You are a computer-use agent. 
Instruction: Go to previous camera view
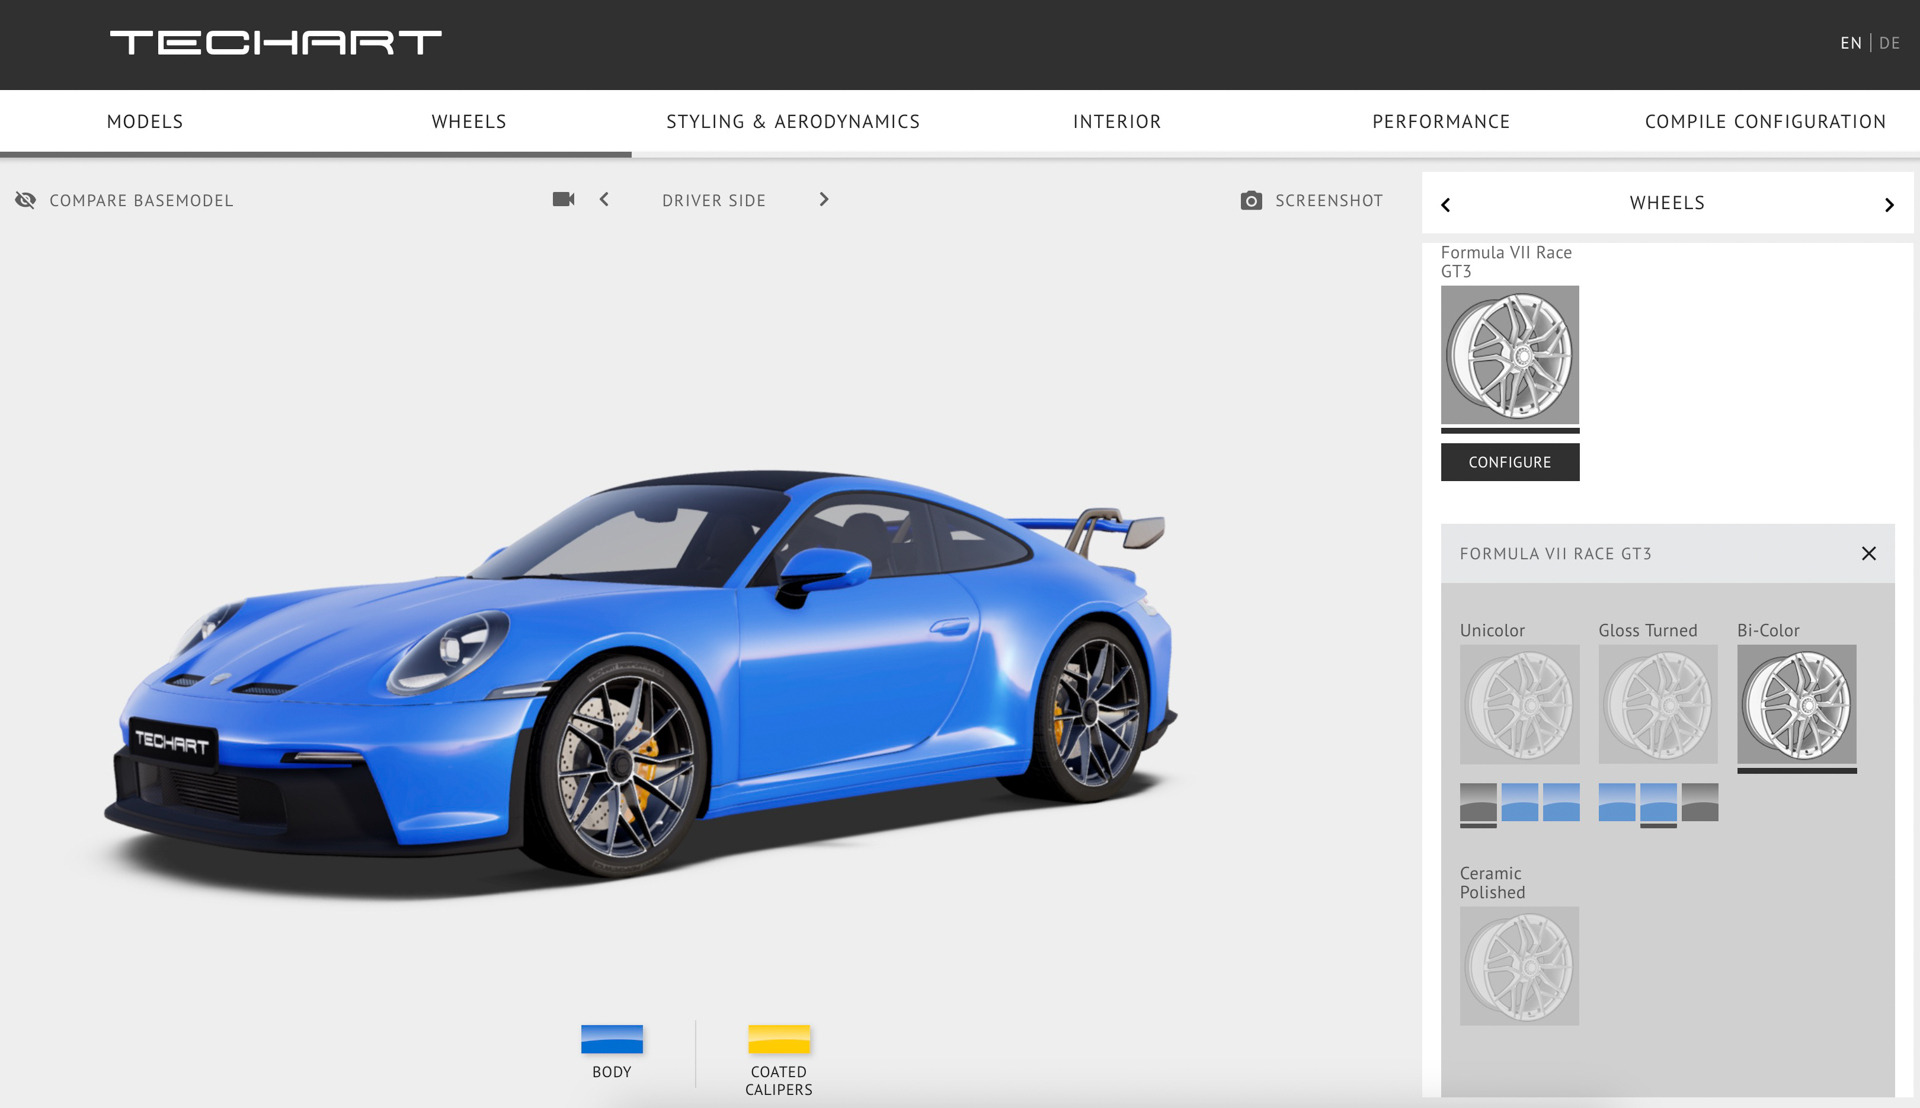point(604,199)
